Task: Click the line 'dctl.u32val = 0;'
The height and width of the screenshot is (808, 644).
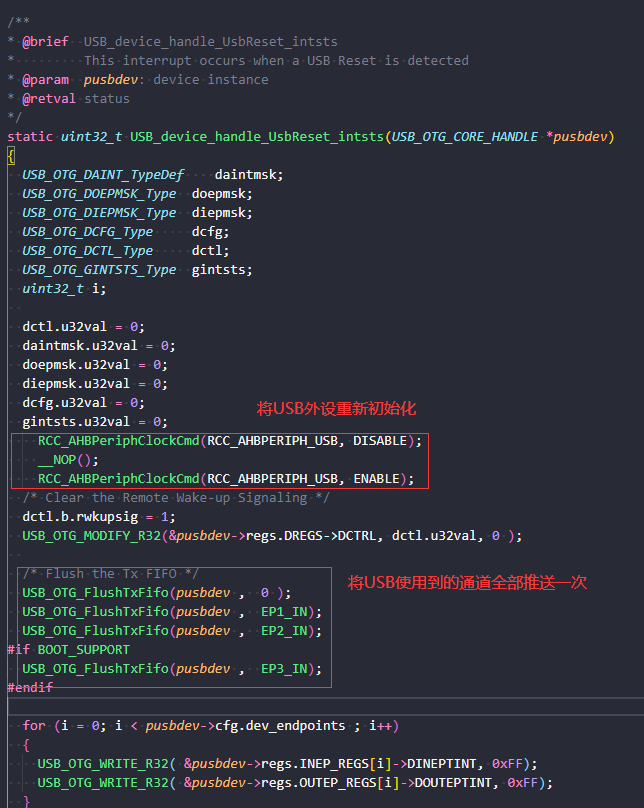Action: [x=83, y=327]
